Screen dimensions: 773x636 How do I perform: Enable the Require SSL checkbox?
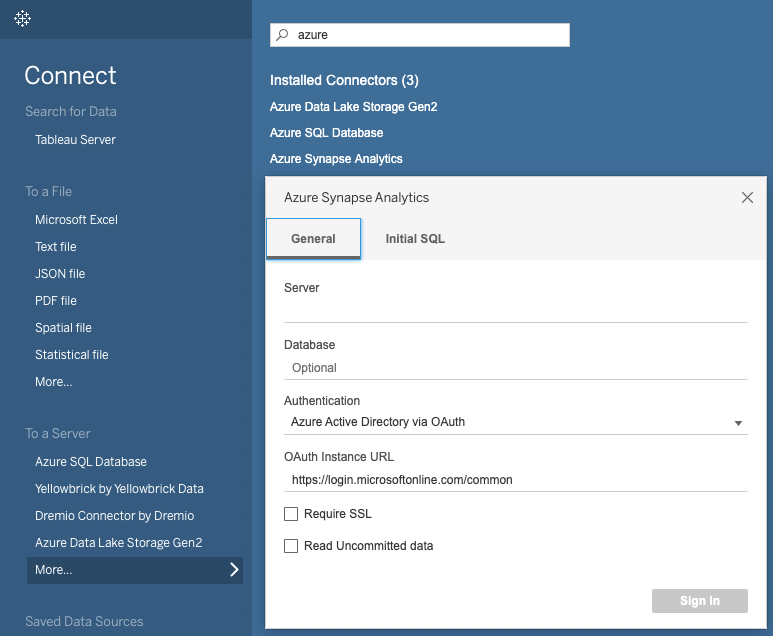point(291,514)
